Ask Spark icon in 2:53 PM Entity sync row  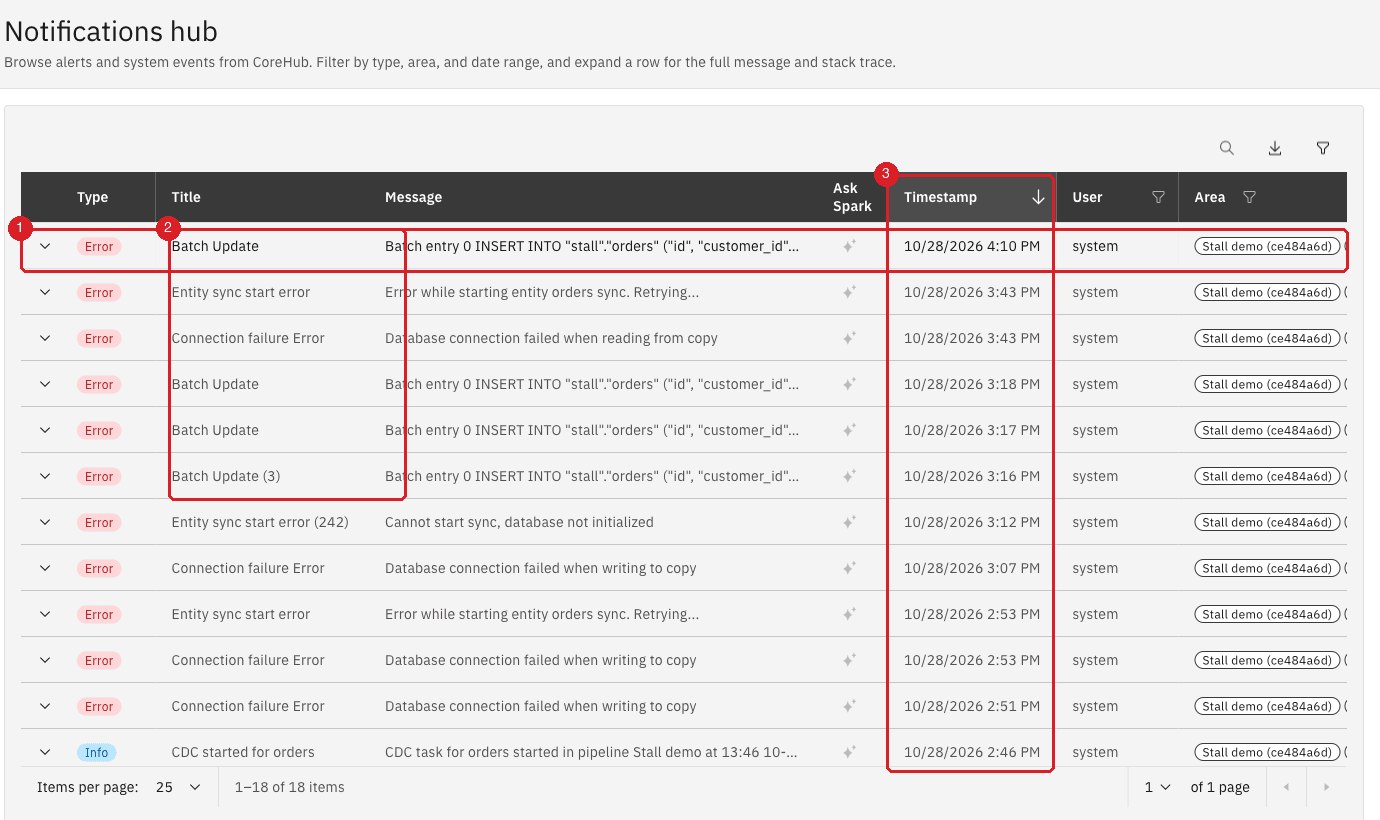[849, 614]
